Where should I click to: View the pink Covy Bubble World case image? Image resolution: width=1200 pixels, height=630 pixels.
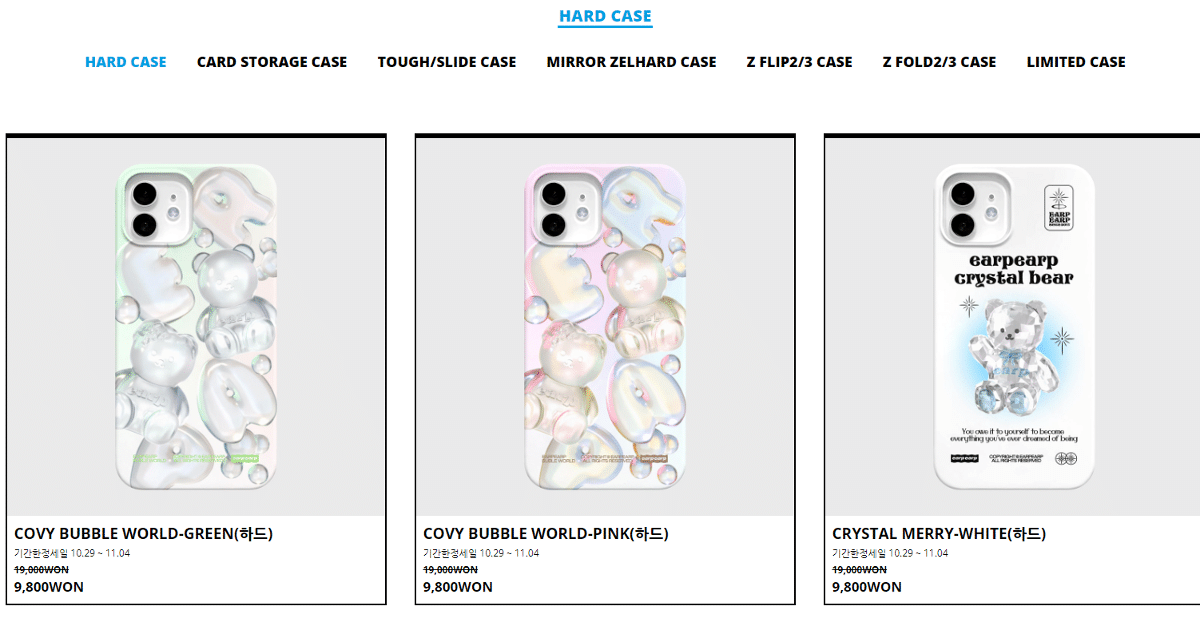click(605, 326)
